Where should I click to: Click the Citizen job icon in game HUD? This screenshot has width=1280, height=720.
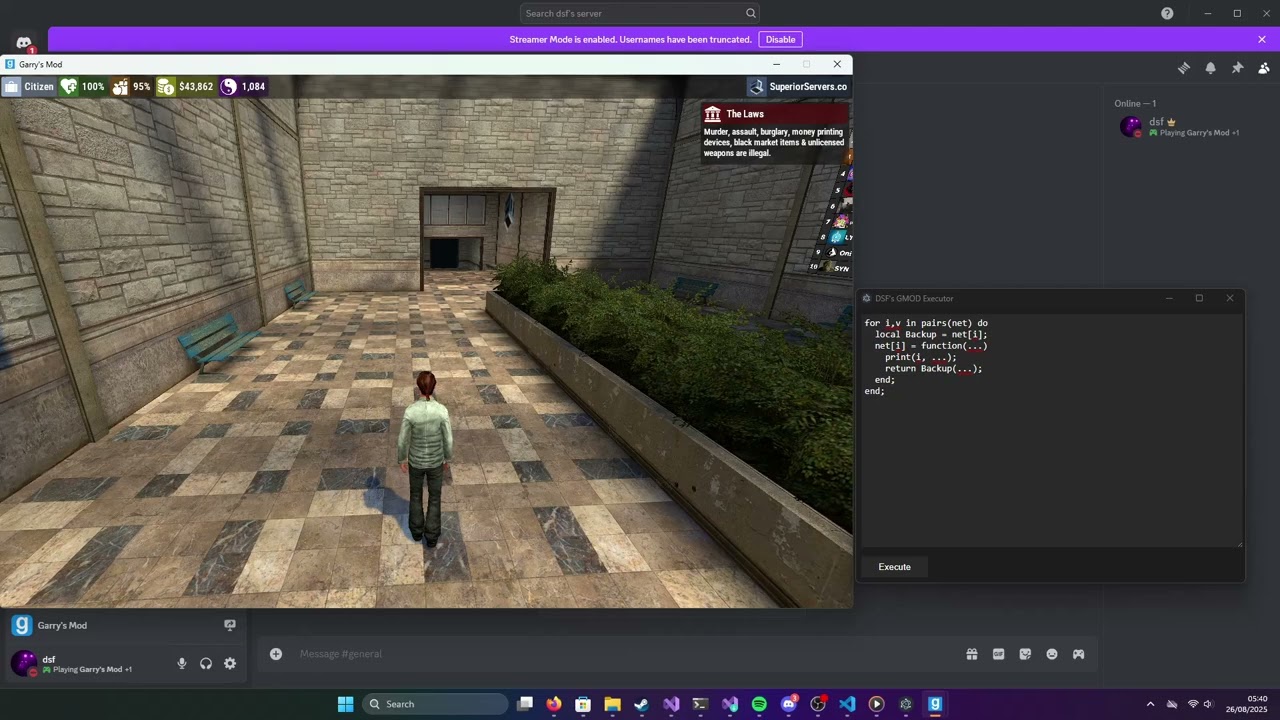(x=11, y=87)
